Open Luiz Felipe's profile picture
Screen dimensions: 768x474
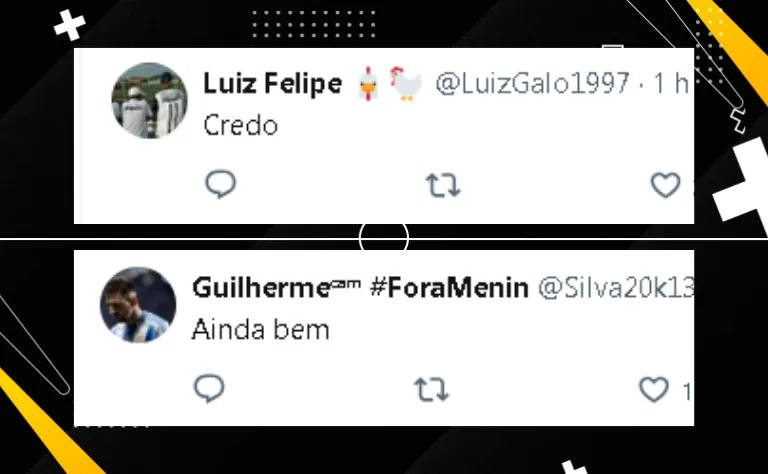[149, 100]
